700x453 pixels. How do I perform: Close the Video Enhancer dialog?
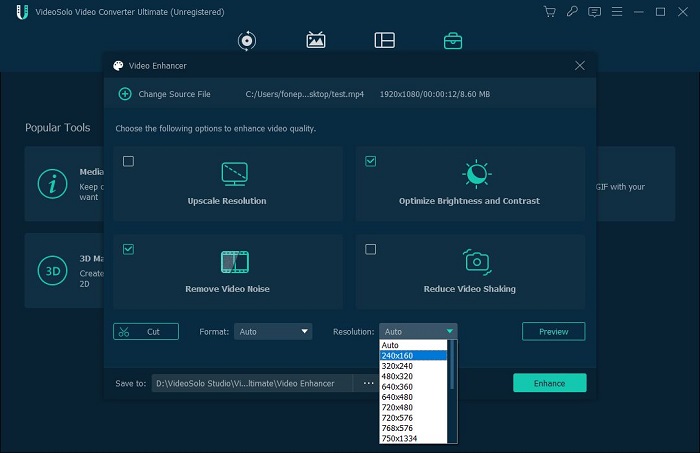(579, 66)
